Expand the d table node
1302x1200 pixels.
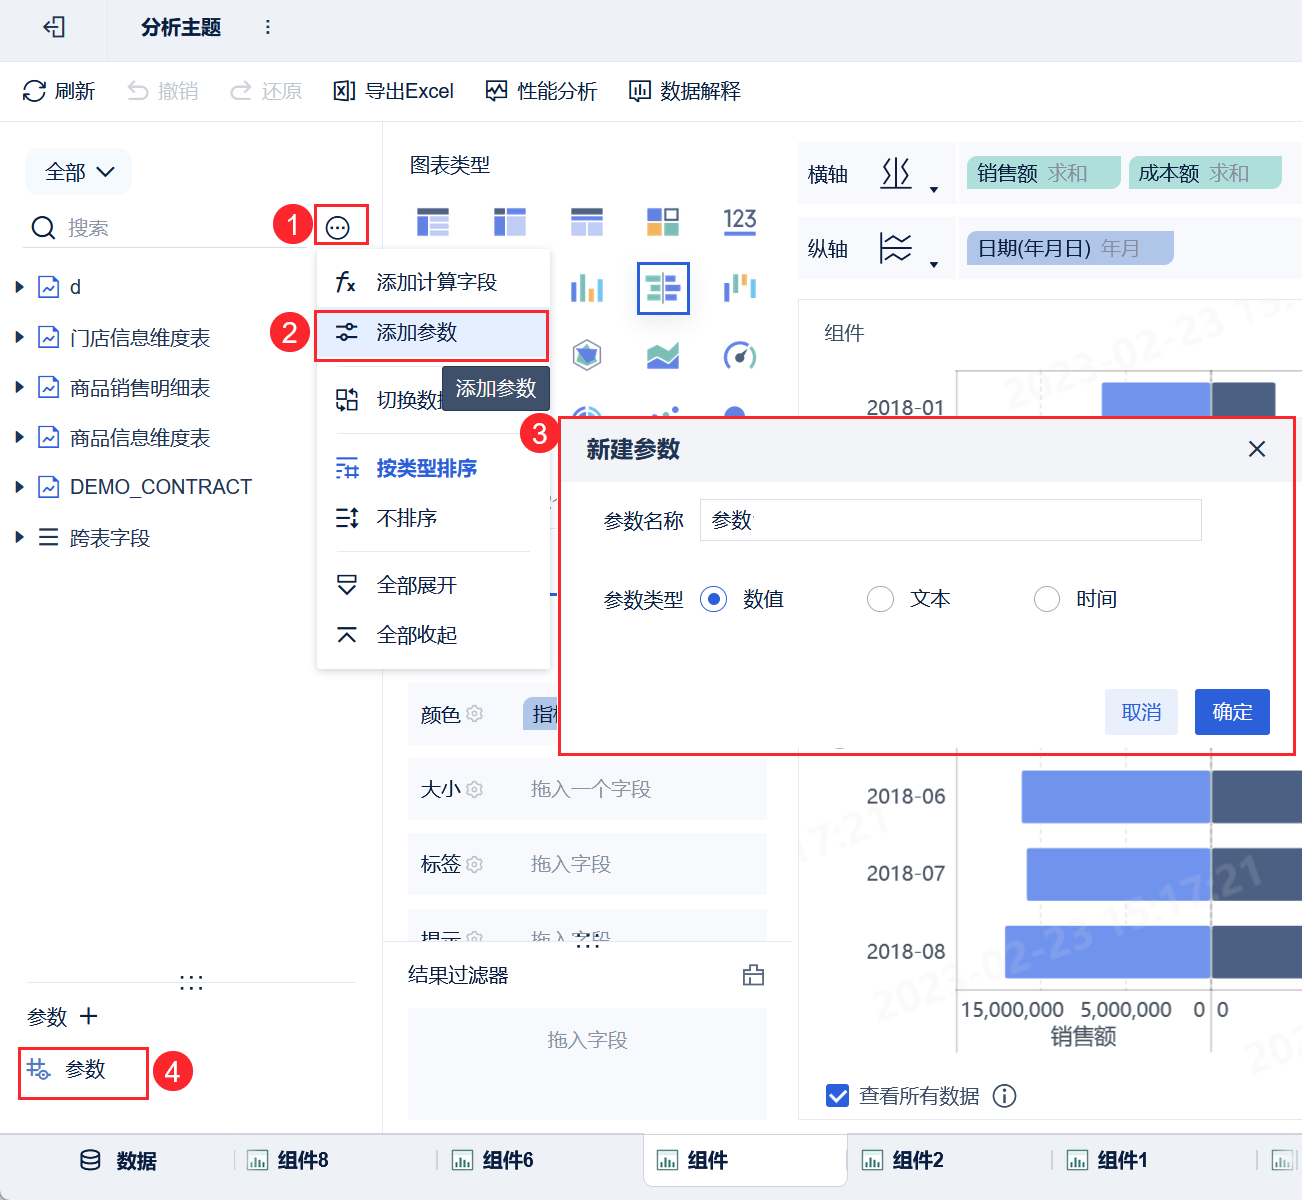click(x=19, y=287)
